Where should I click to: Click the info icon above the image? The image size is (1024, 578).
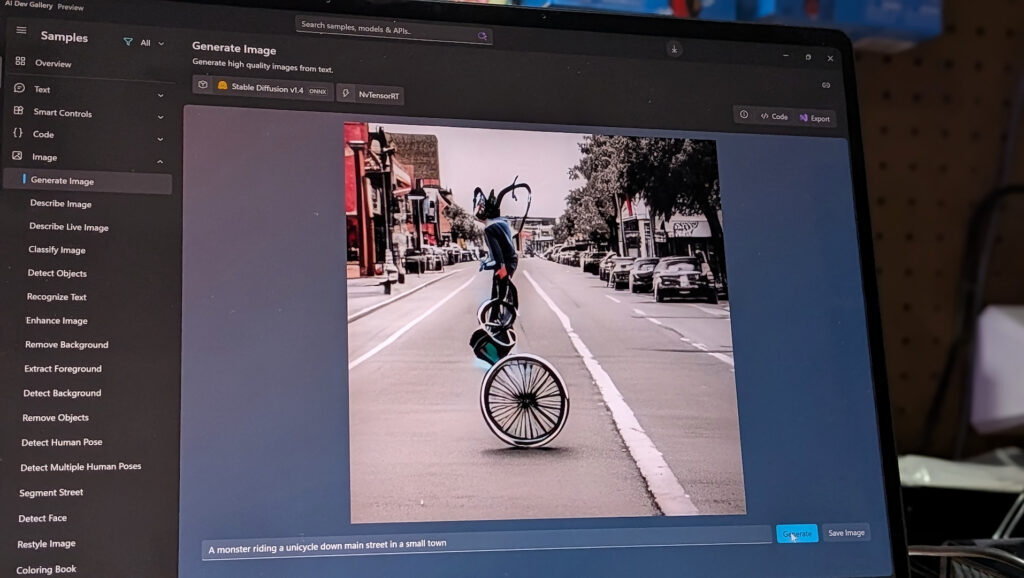744,114
